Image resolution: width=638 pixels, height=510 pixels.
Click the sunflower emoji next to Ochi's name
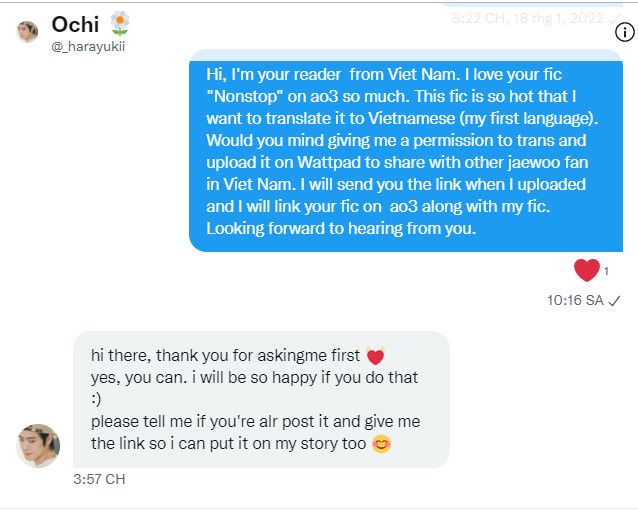click(x=120, y=23)
